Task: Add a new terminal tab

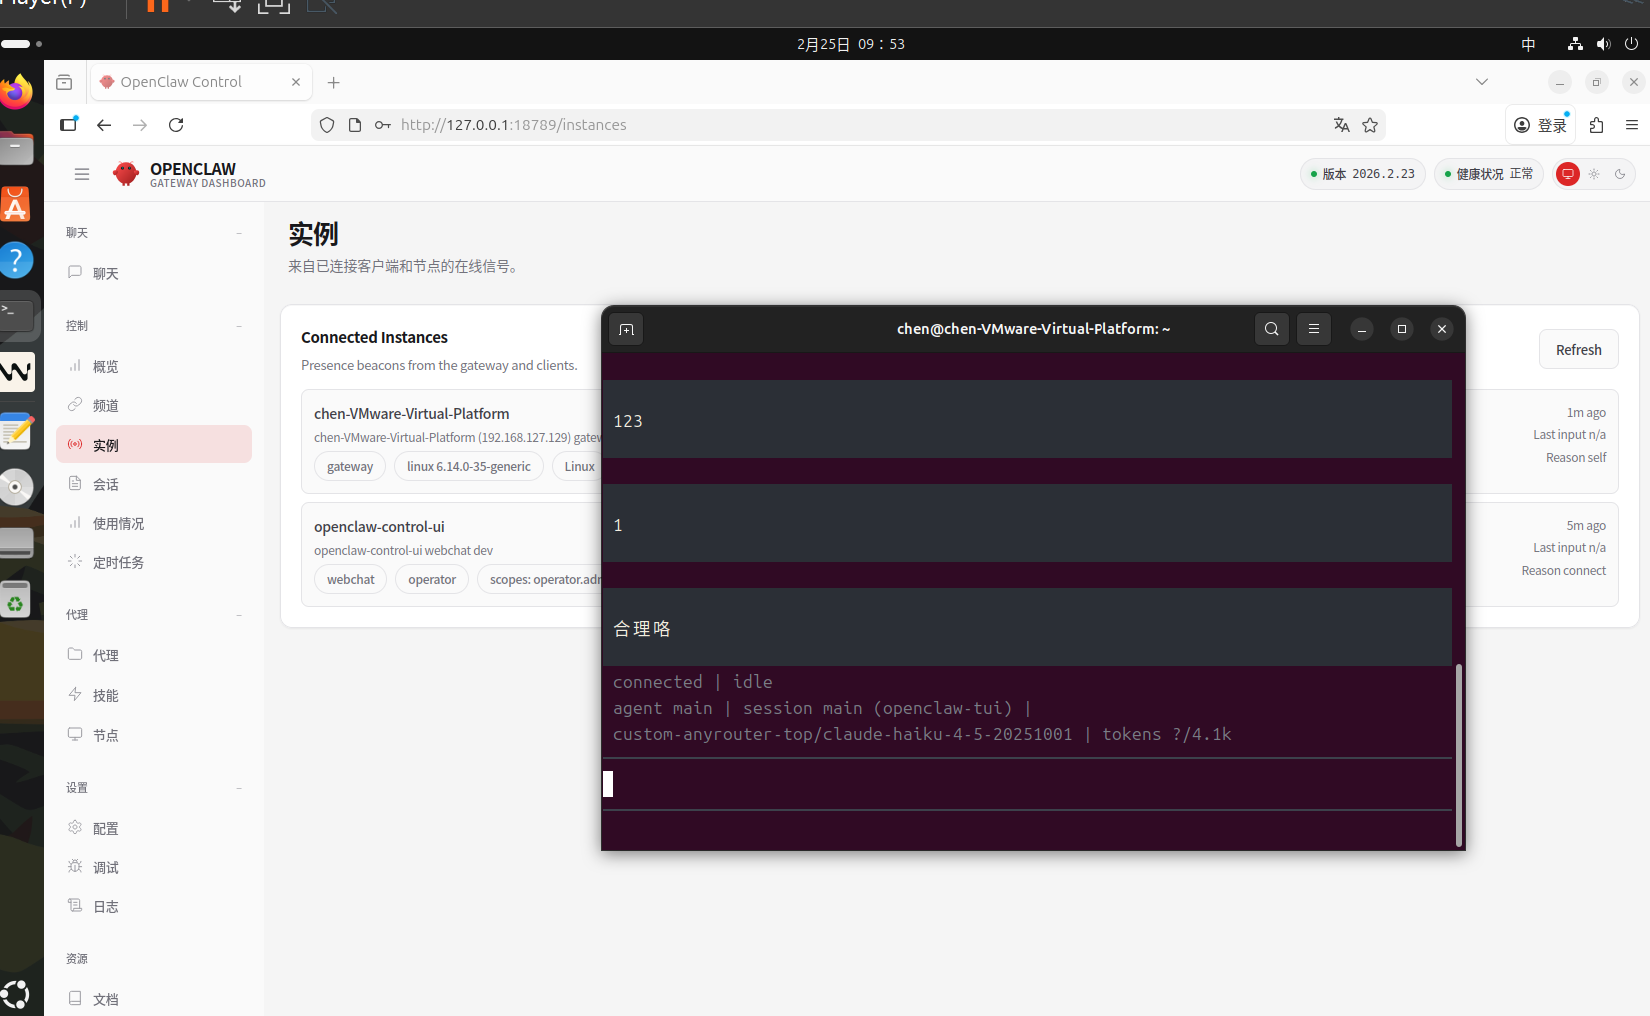Action: [626, 329]
